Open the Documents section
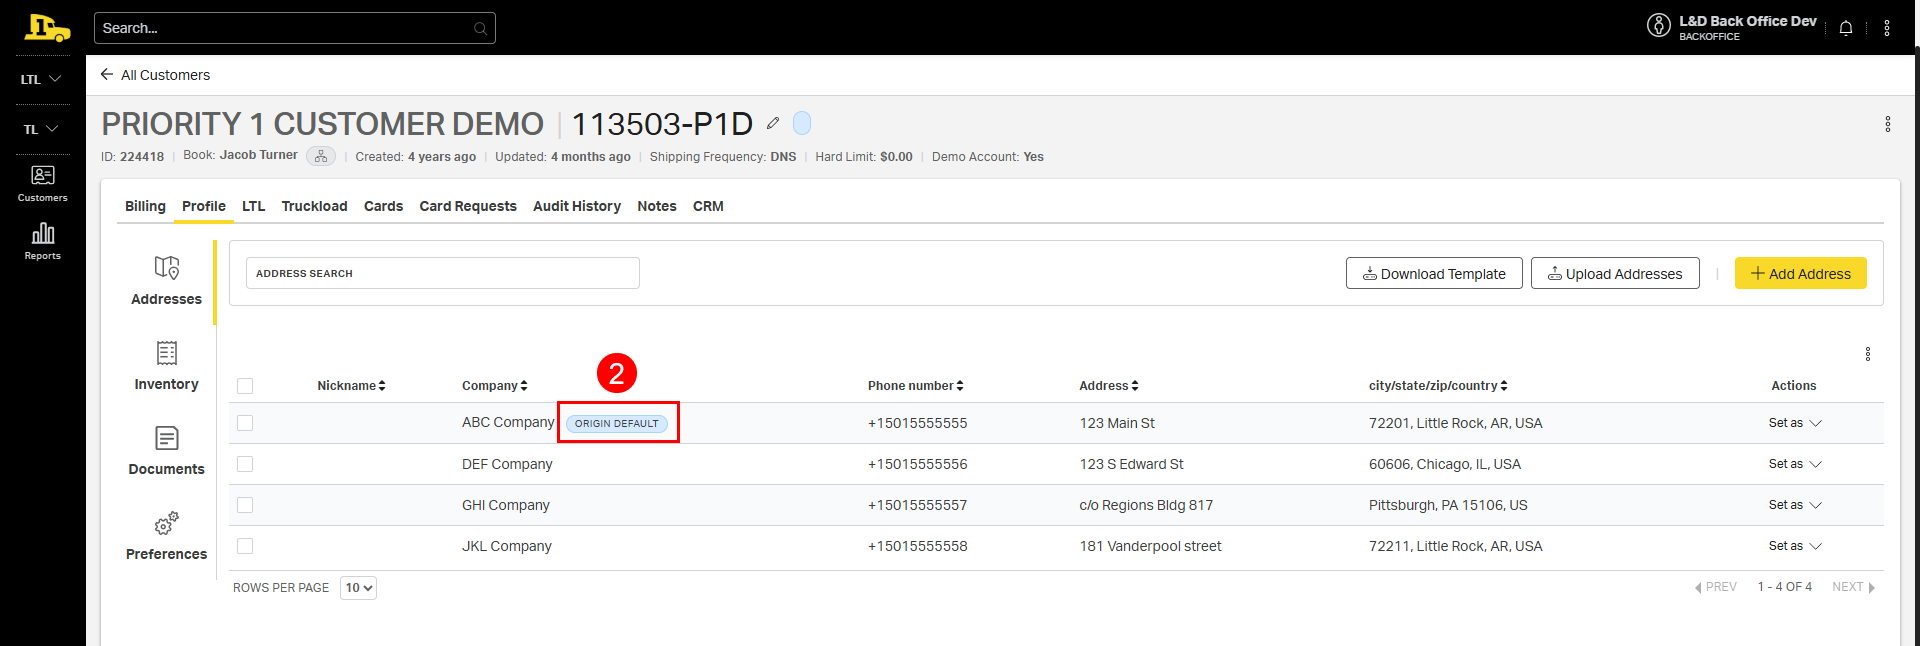The width and height of the screenshot is (1920, 646). (166, 452)
